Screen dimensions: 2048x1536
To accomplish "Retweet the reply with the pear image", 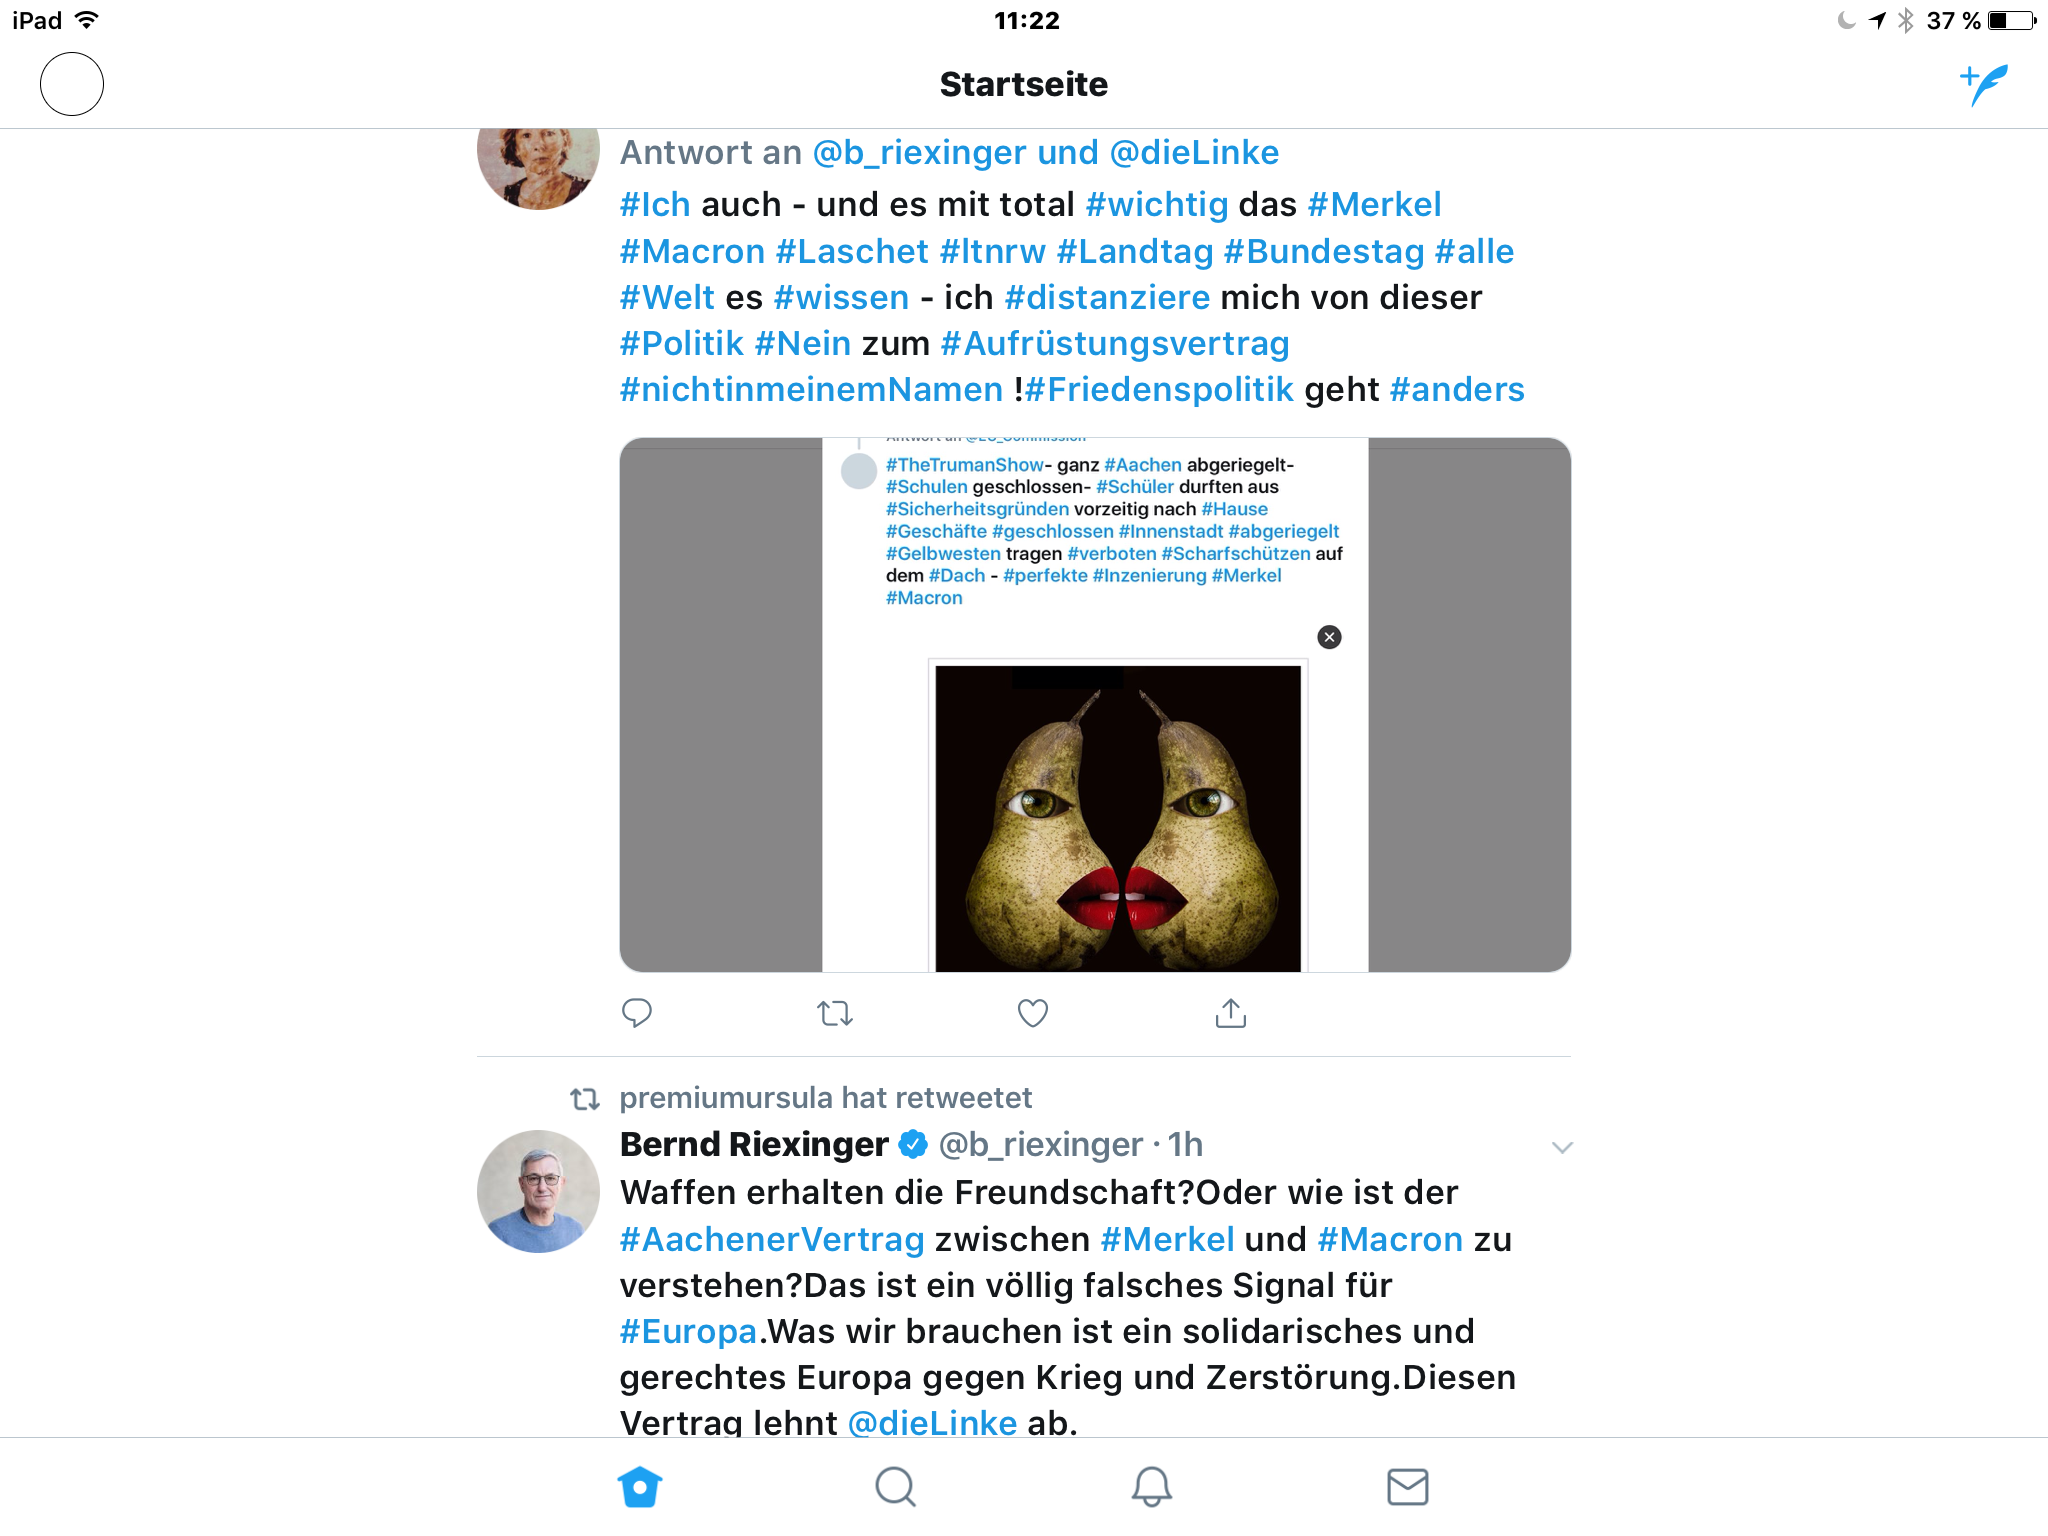I will pyautogui.click(x=835, y=1013).
